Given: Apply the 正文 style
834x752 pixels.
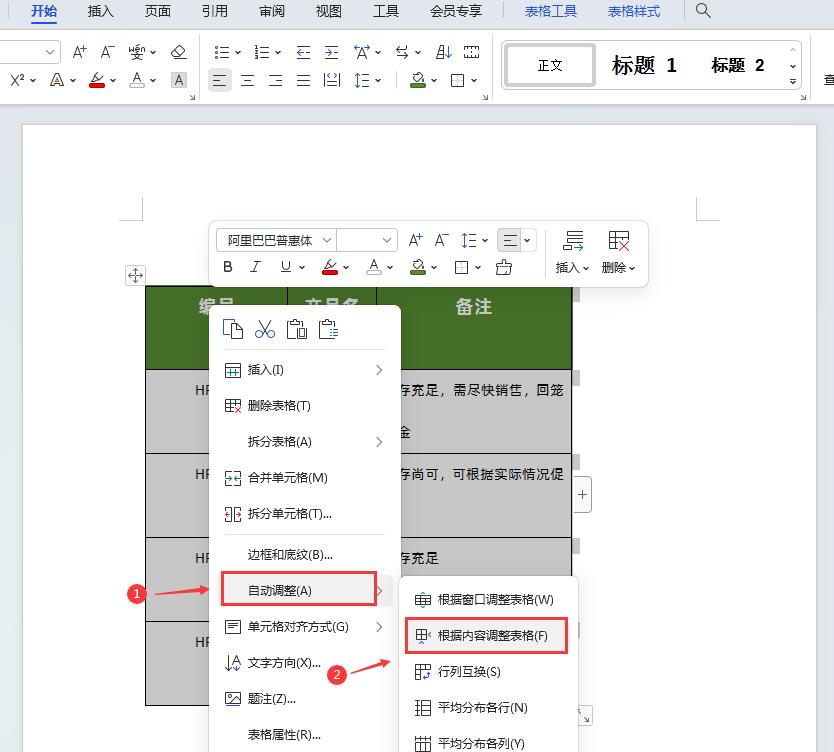Looking at the screenshot, I should pyautogui.click(x=549, y=65).
